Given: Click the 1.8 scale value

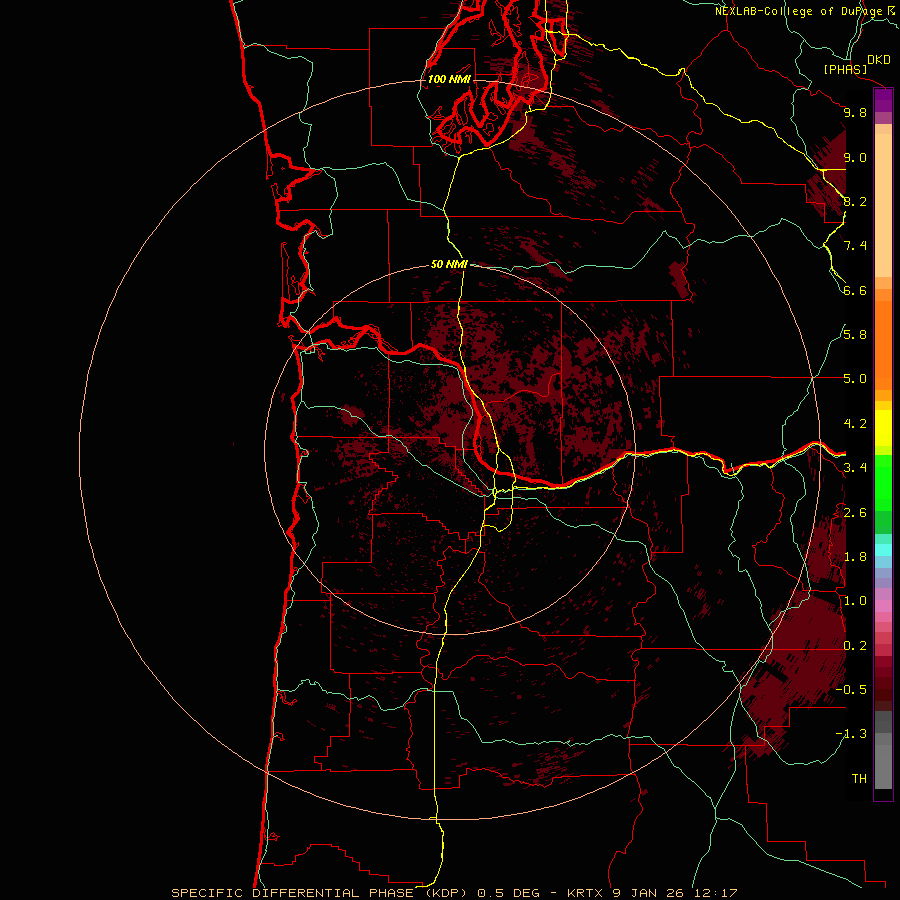Looking at the screenshot, I should pyautogui.click(x=855, y=557).
